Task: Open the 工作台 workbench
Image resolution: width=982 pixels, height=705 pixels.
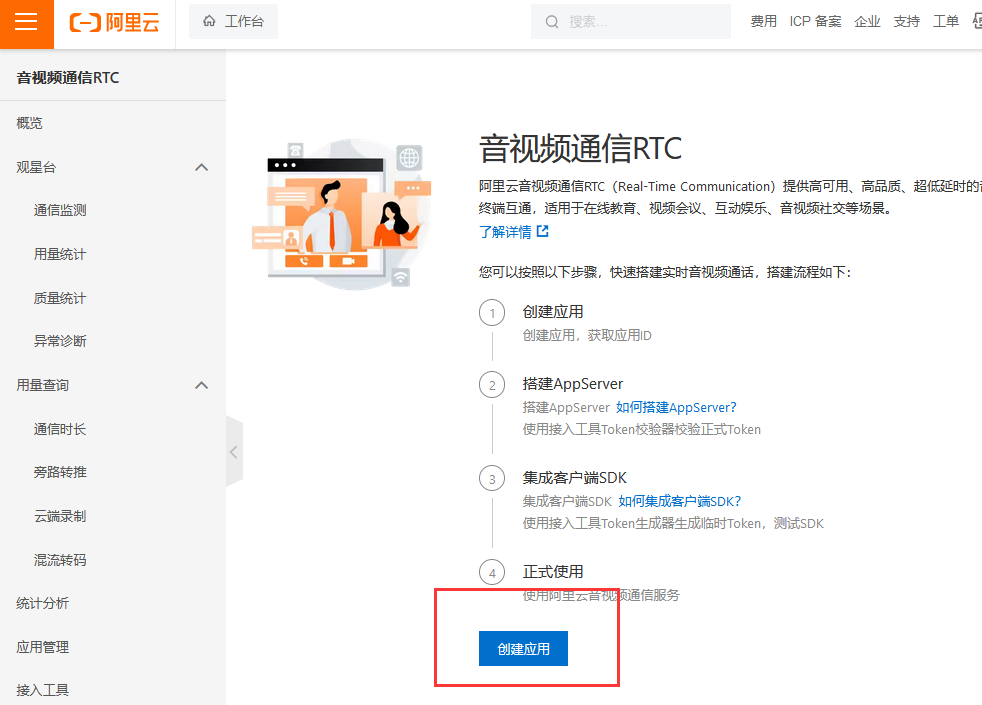Action: pyautogui.click(x=233, y=21)
